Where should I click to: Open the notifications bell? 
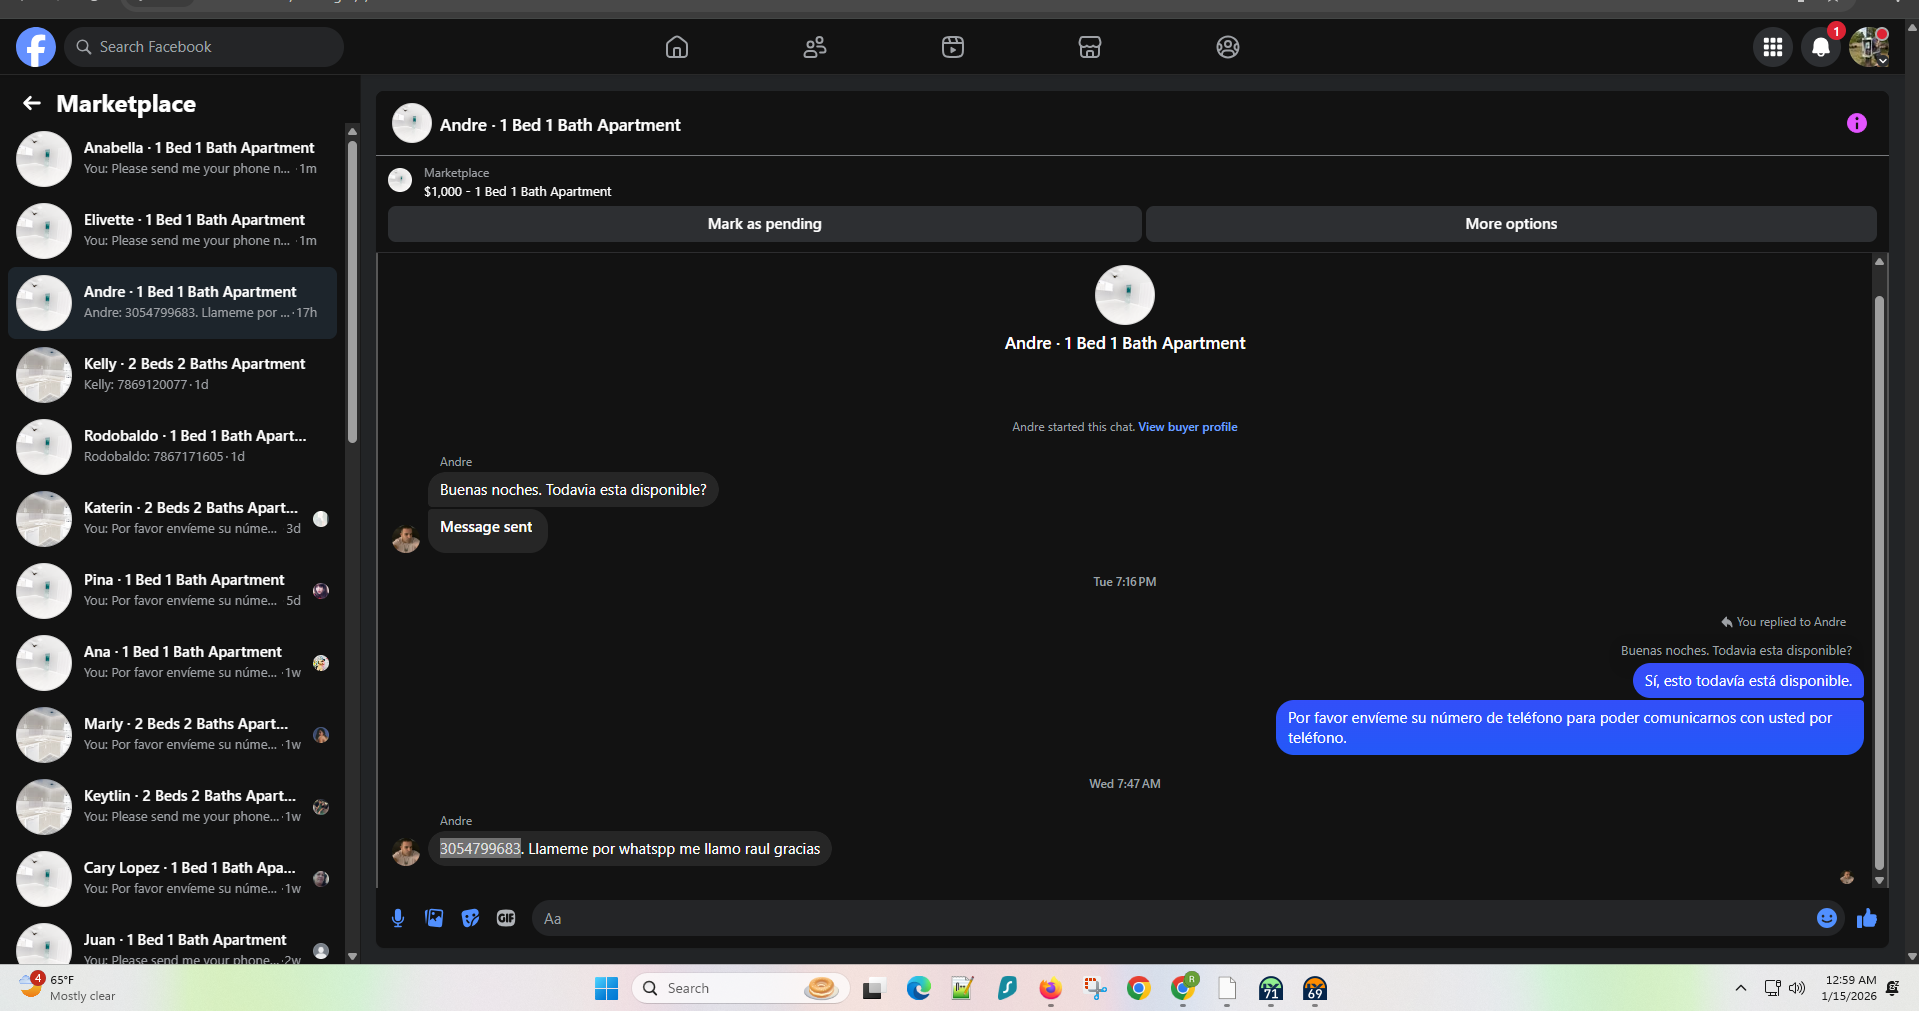(x=1821, y=47)
